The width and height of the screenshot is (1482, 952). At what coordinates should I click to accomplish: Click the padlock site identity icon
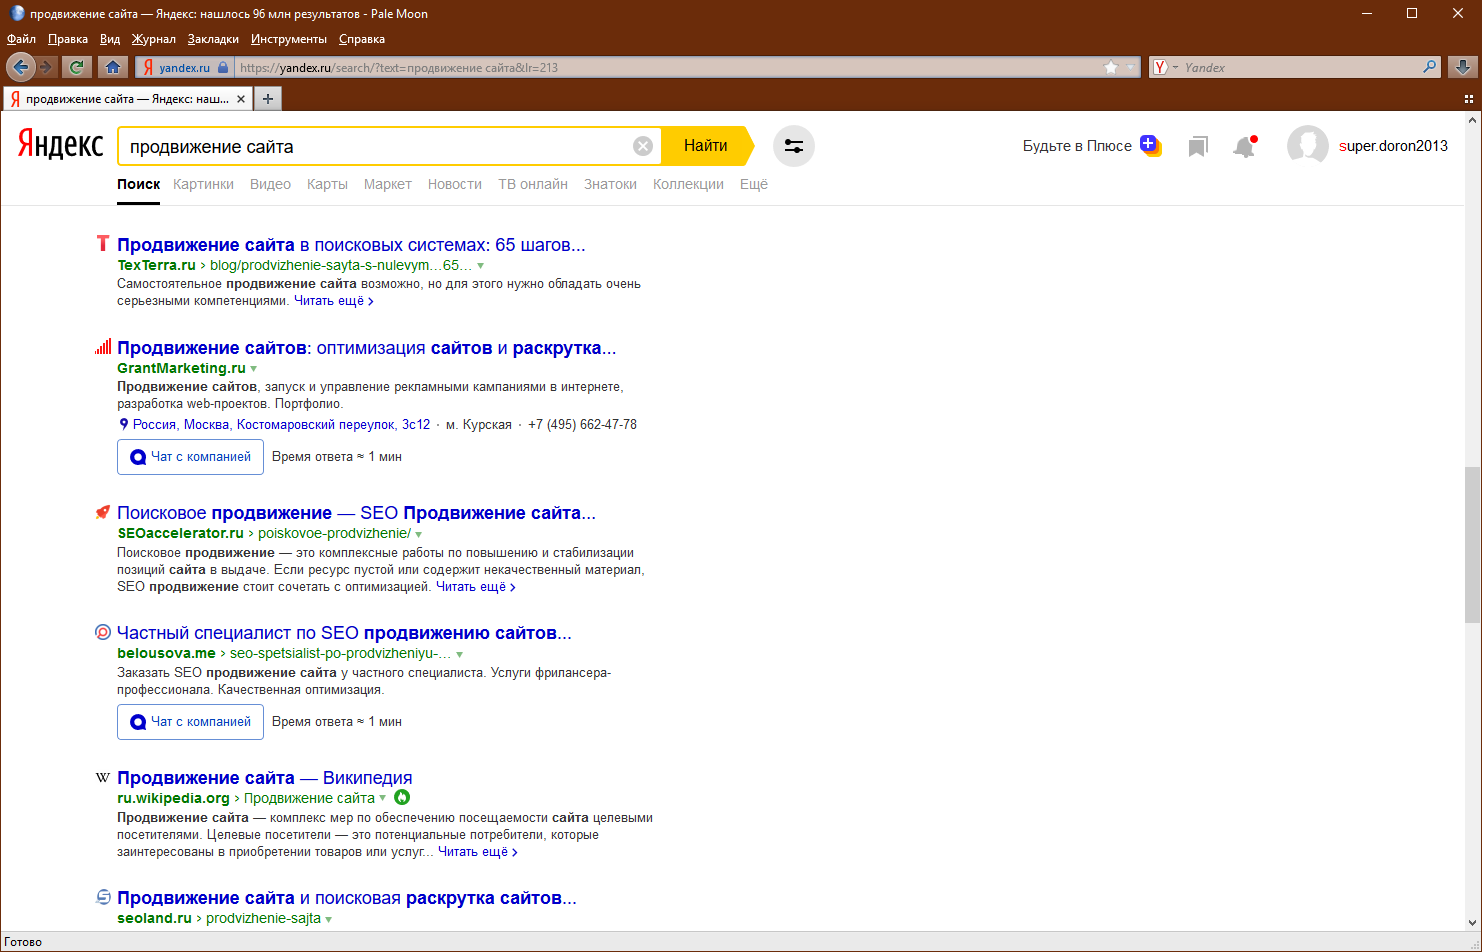pos(223,68)
